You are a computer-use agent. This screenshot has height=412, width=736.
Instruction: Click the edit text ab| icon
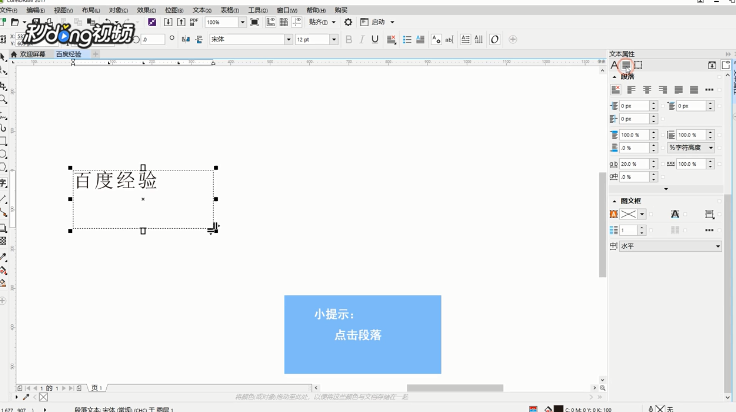coord(449,39)
